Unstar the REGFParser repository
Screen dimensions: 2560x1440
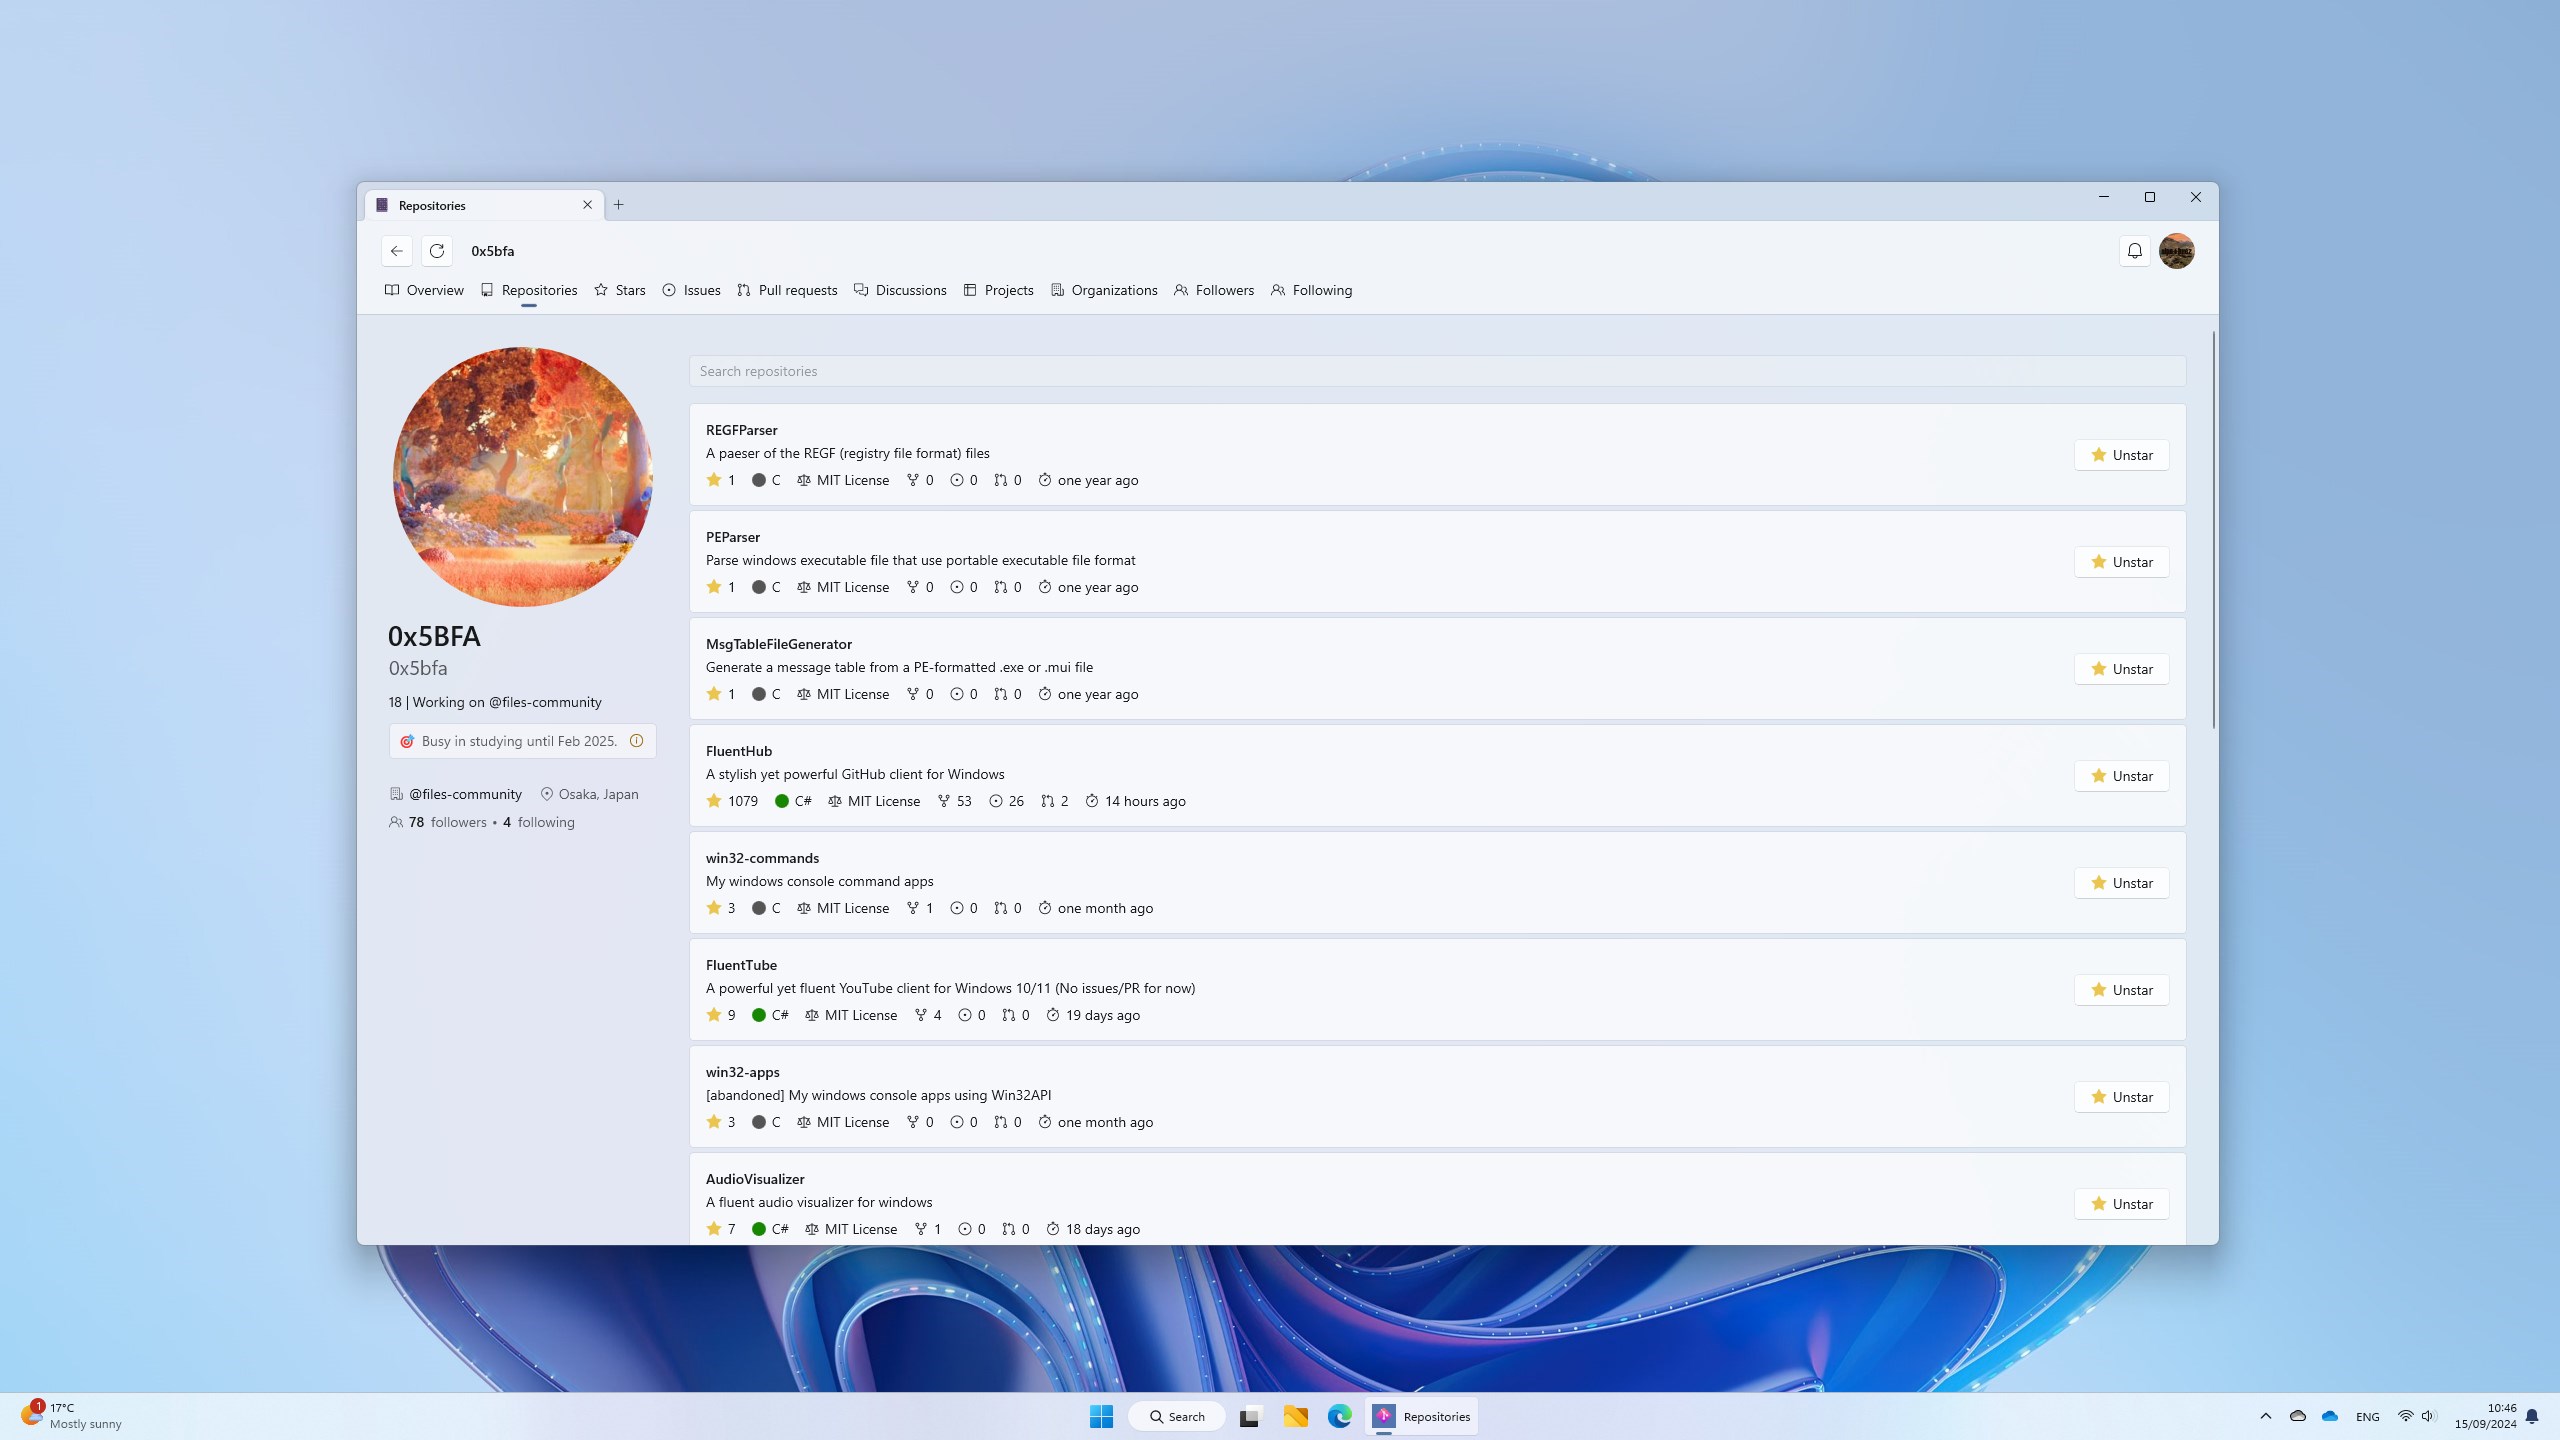point(2121,455)
